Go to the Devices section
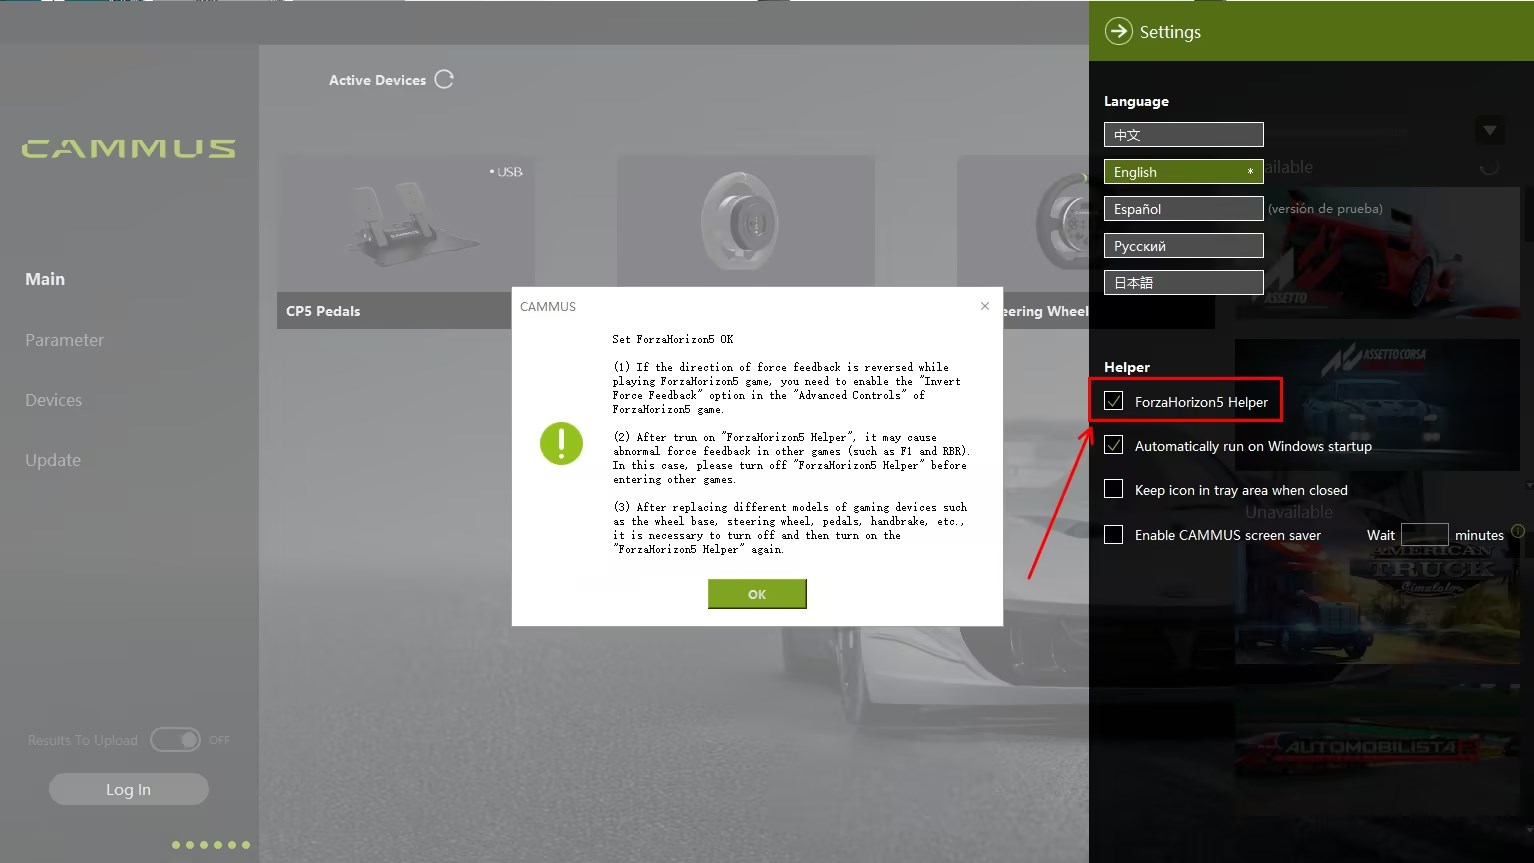The height and width of the screenshot is (863, 1534). [x=54, y=400]
